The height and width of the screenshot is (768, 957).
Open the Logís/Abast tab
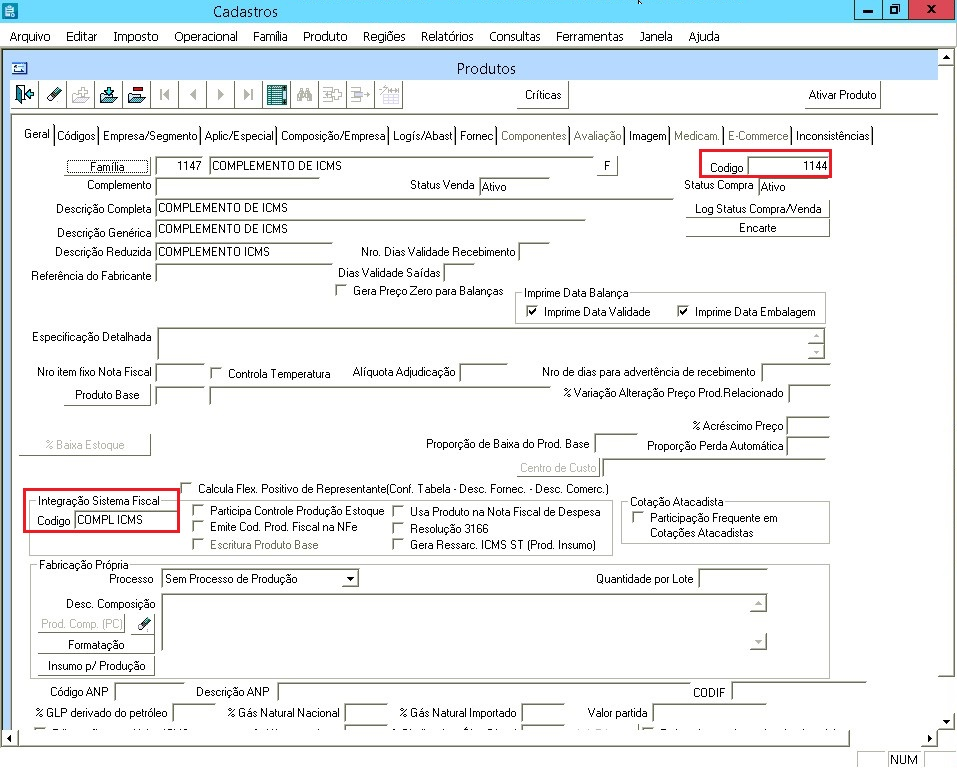coord(422,136)
